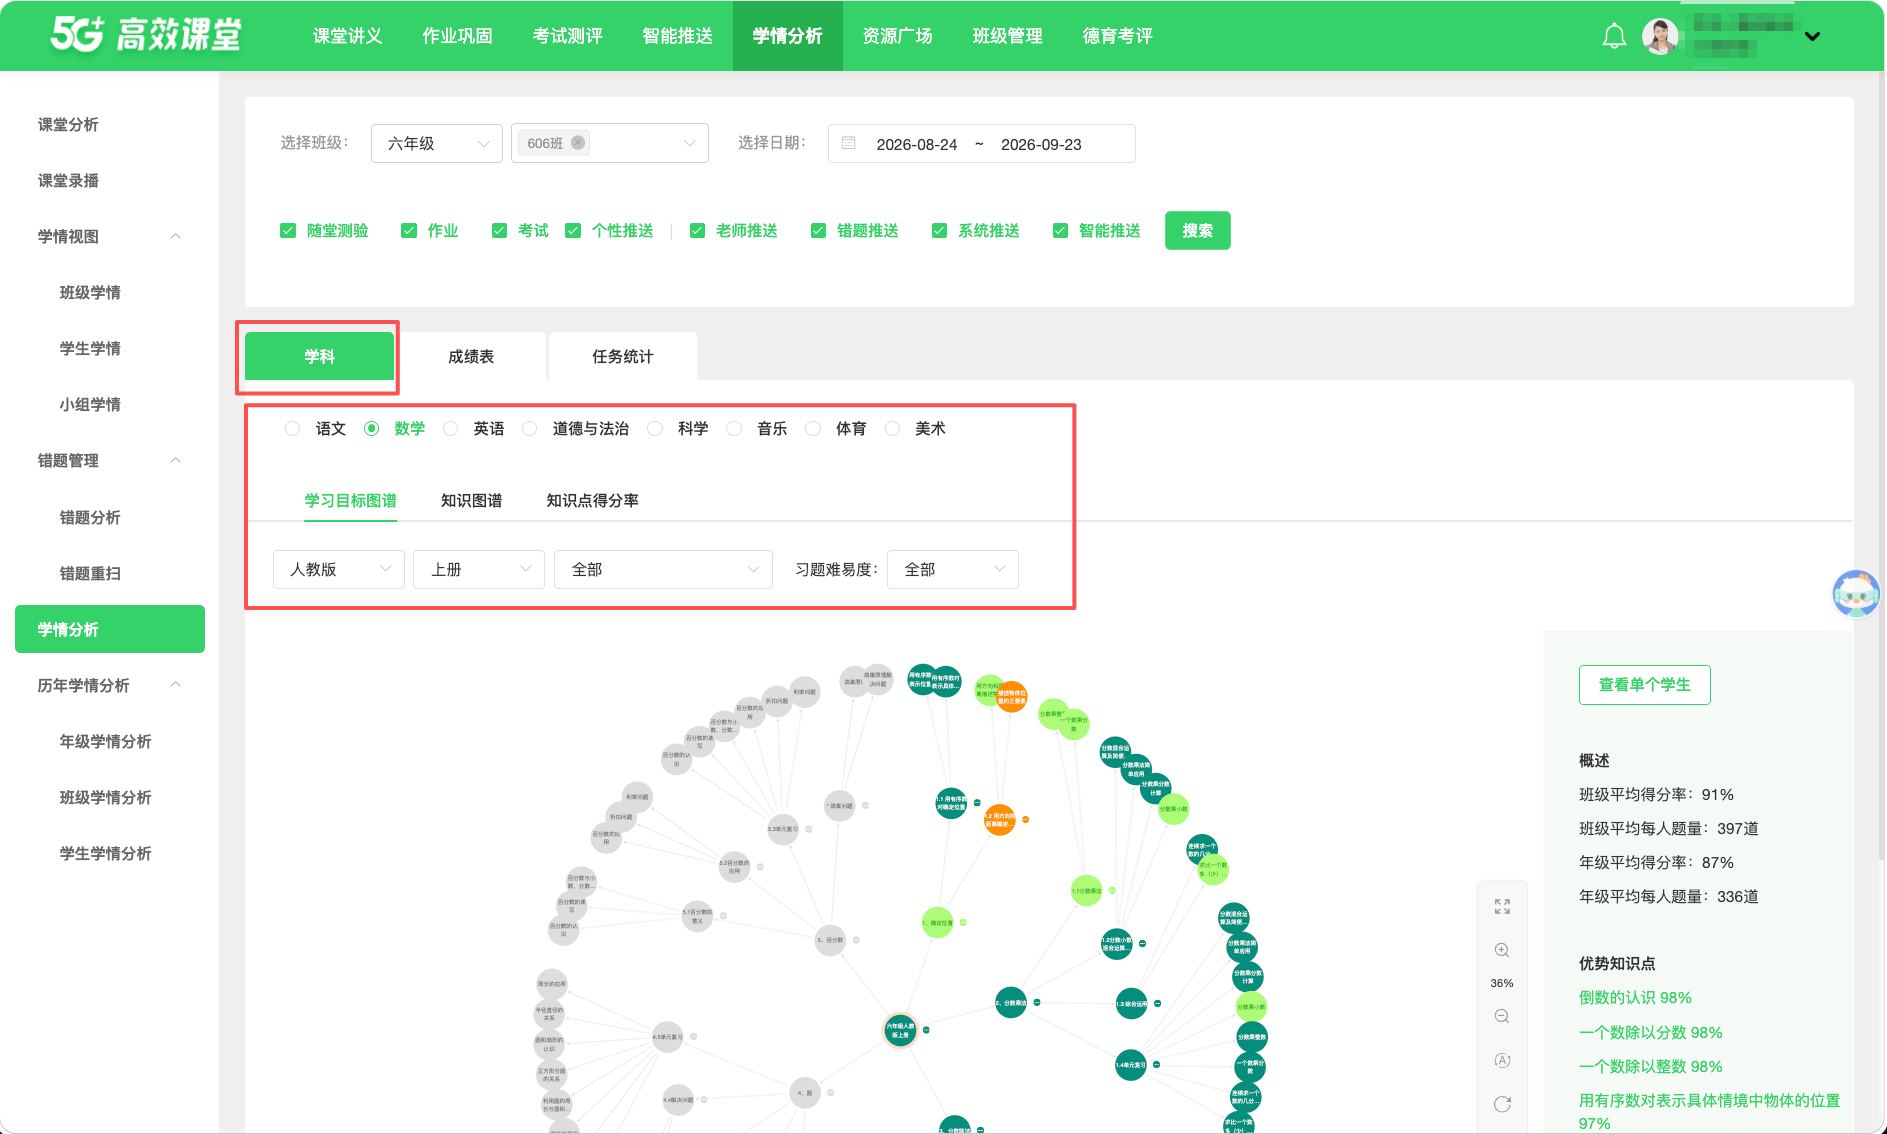Toggle the 老师推送 checkbox
This screenshot has width=1887, height=1134.
[x=697, y=231]
